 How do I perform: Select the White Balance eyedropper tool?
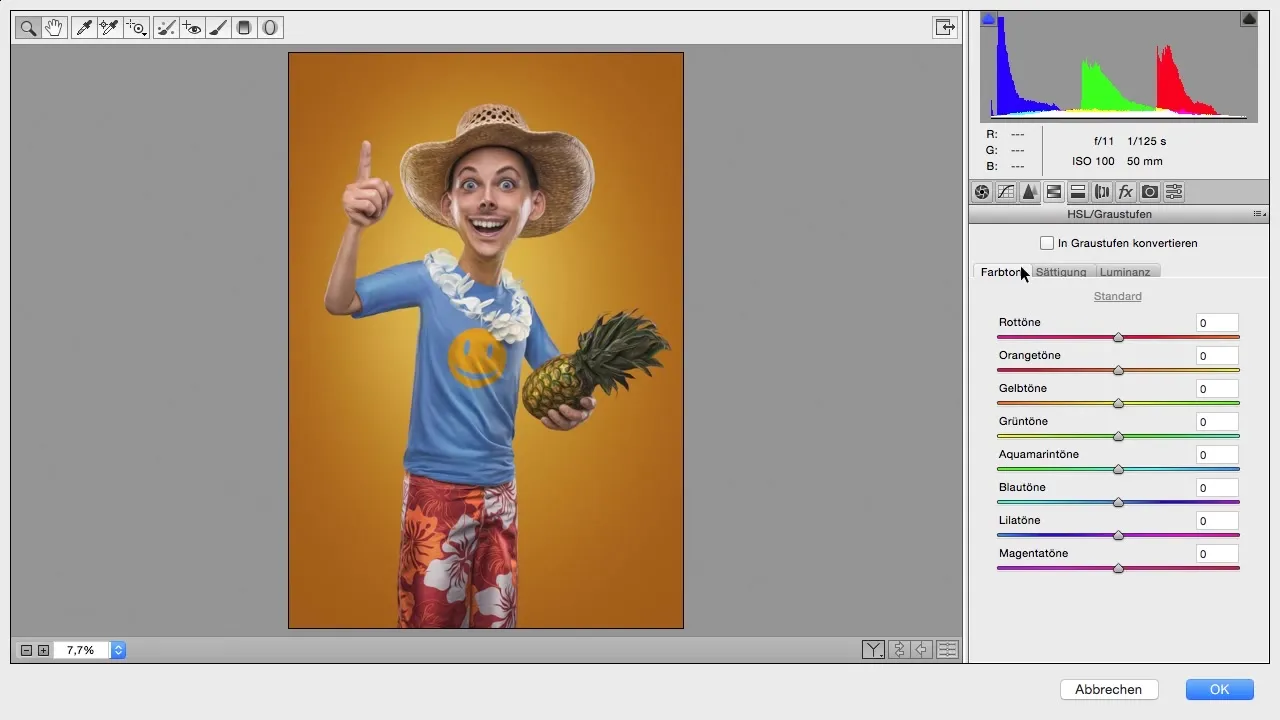[x=84, y=28]
